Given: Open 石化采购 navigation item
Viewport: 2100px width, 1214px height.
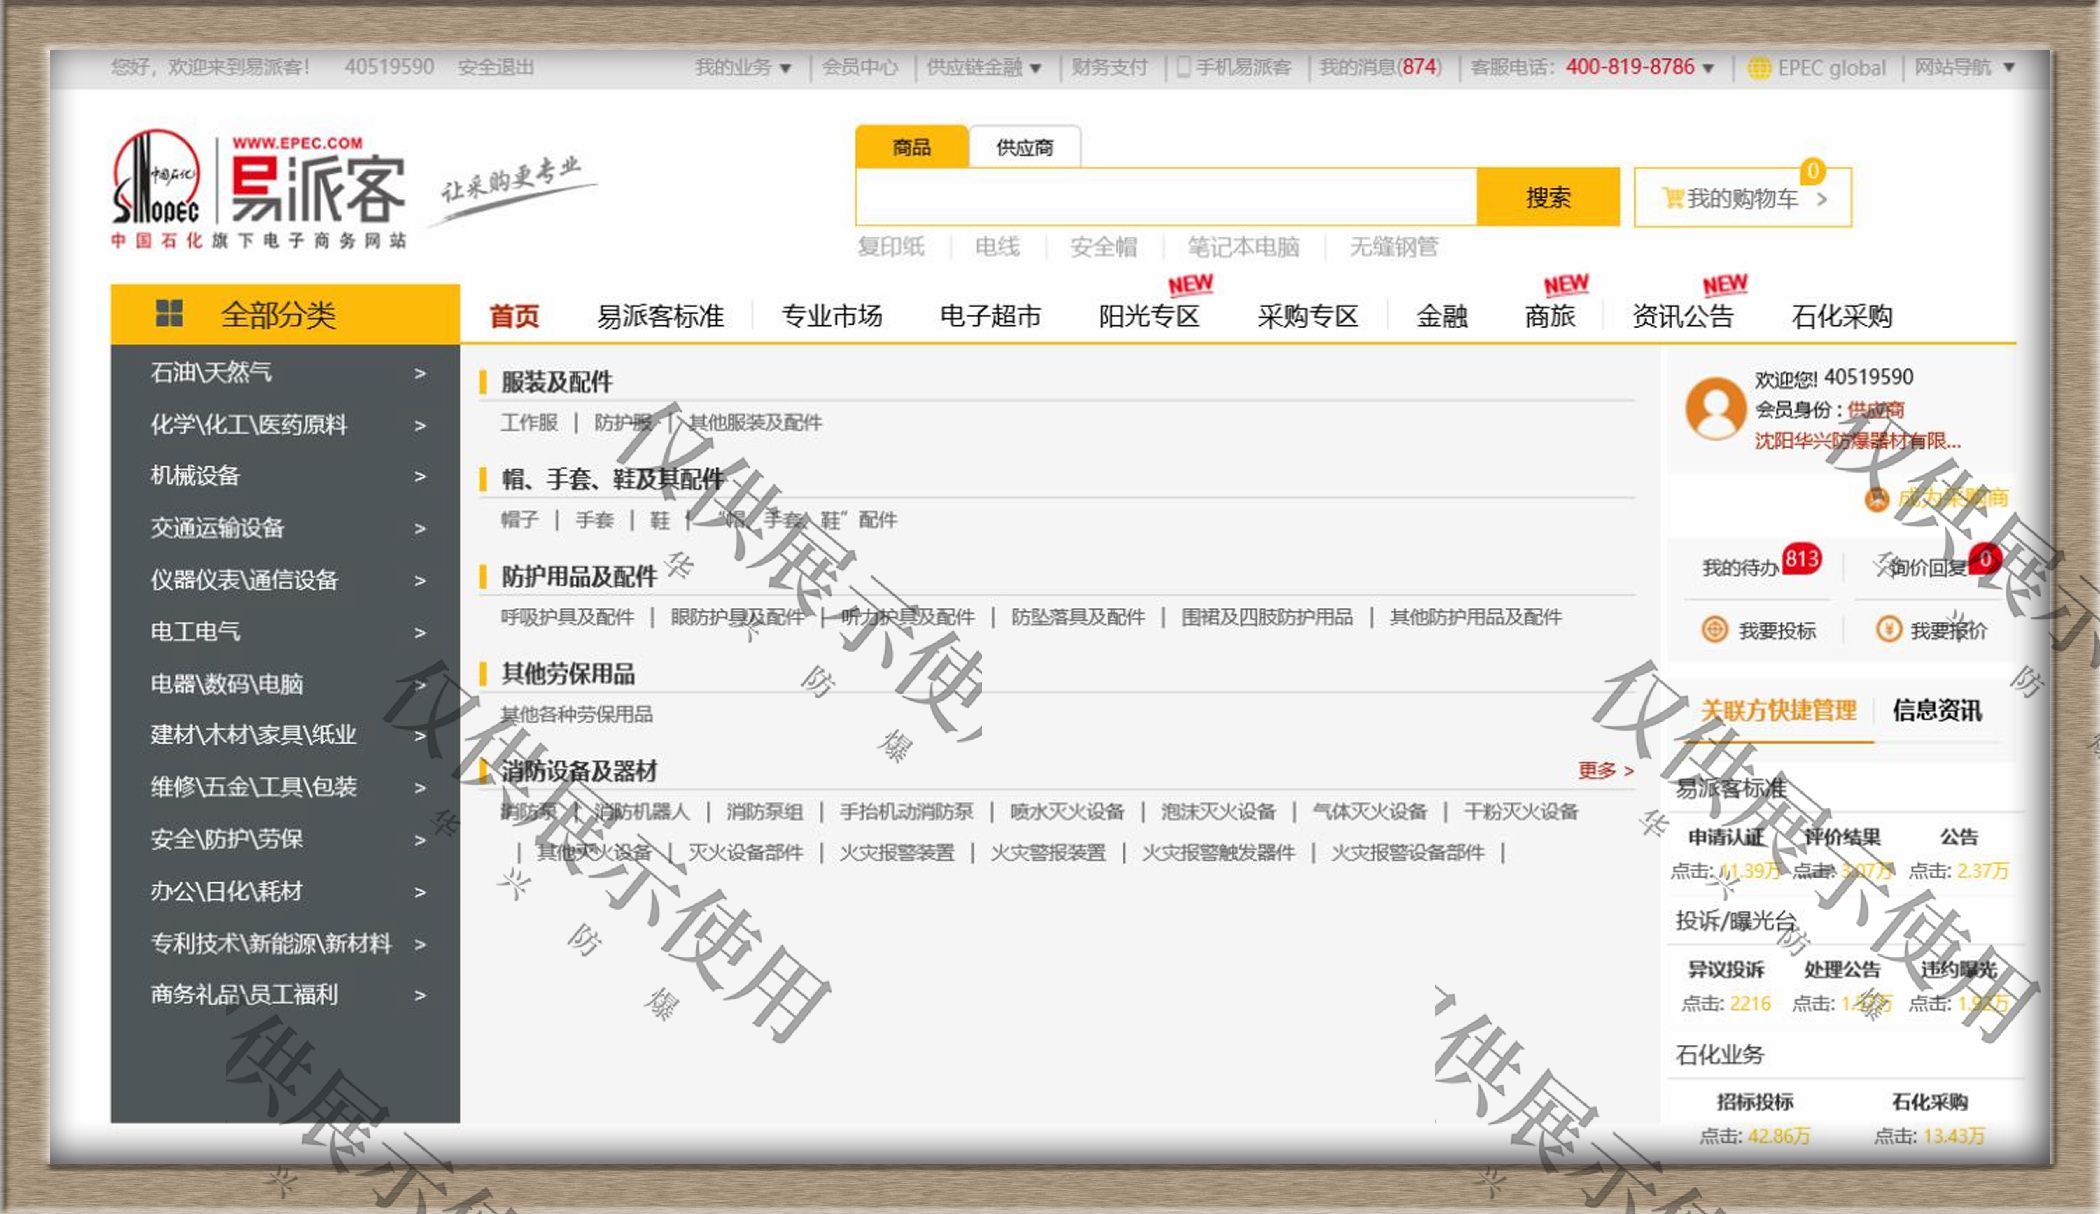Looking at the screenshot, I should tap(1842, 316).
